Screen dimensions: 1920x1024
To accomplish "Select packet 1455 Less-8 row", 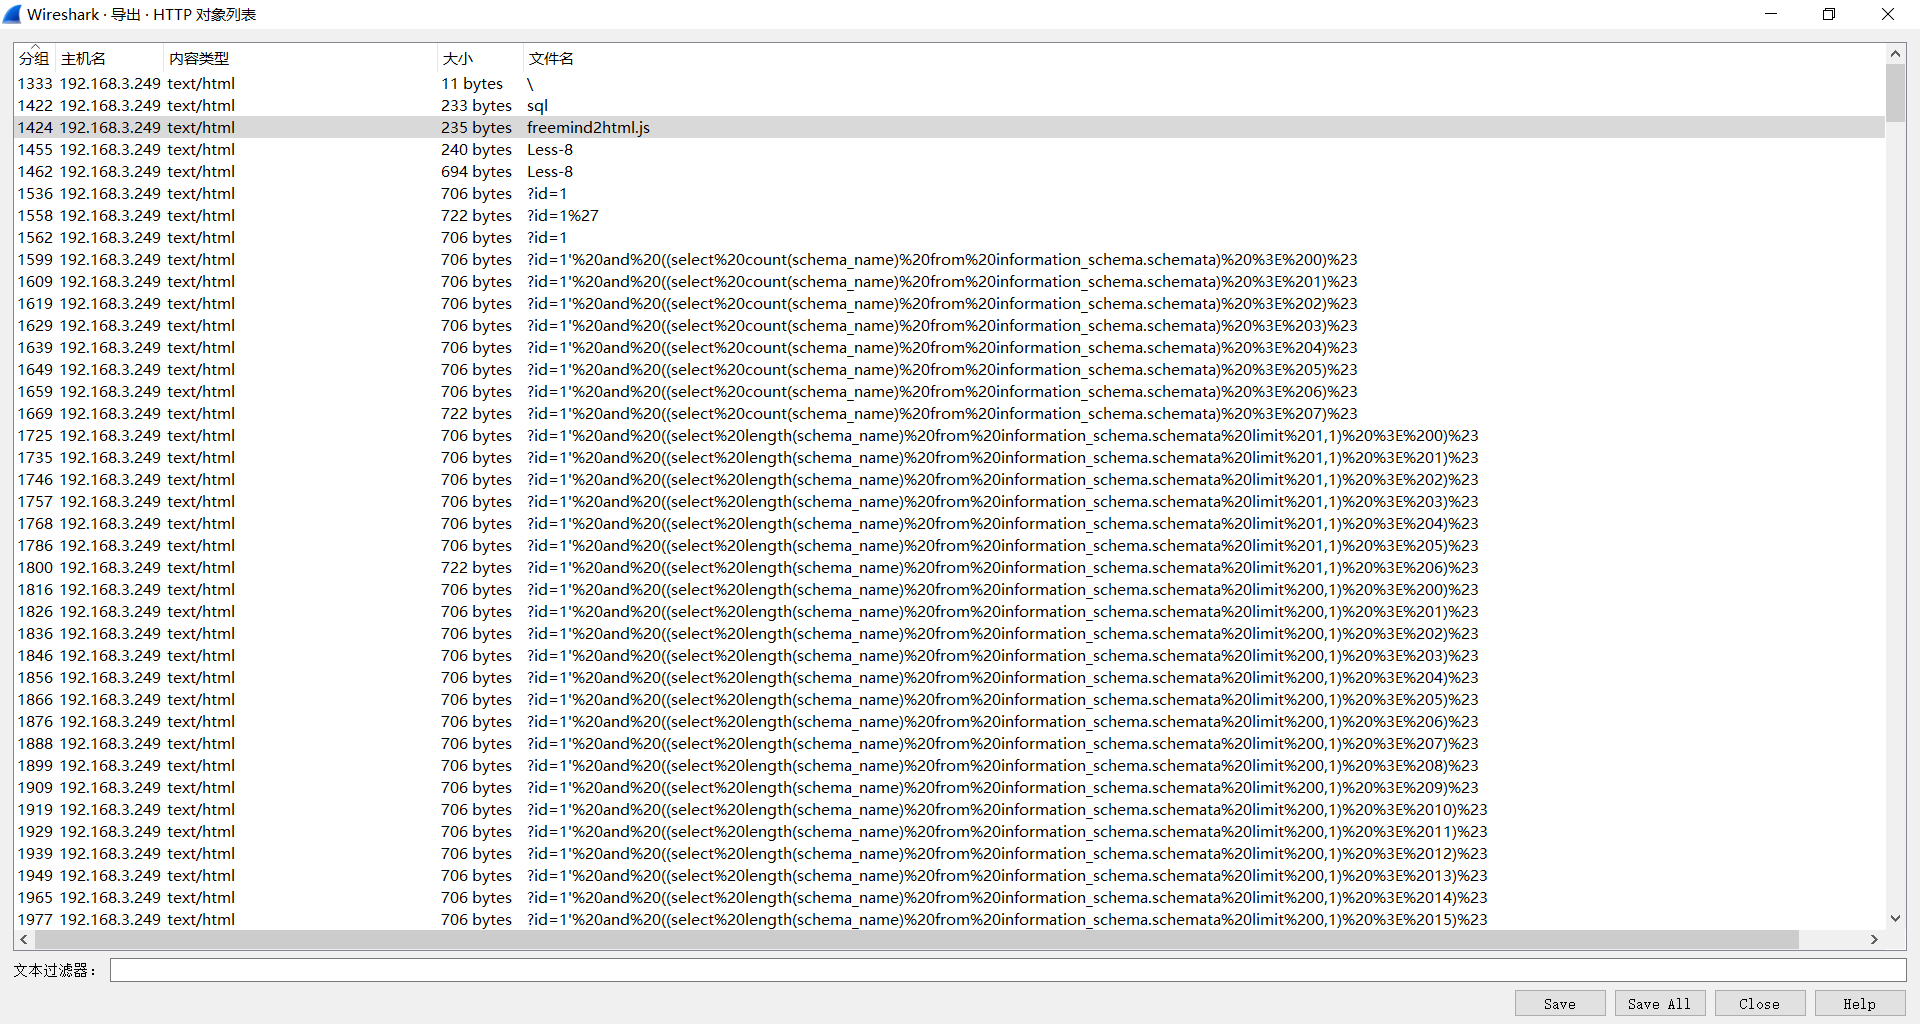I will pos(949,149).
